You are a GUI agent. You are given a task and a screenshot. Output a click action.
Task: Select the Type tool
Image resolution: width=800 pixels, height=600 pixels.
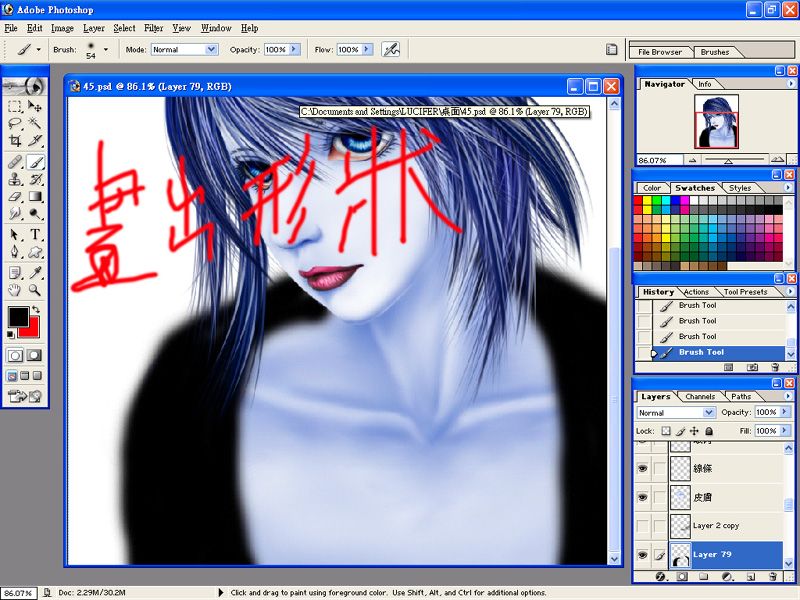tap(35, 235)
